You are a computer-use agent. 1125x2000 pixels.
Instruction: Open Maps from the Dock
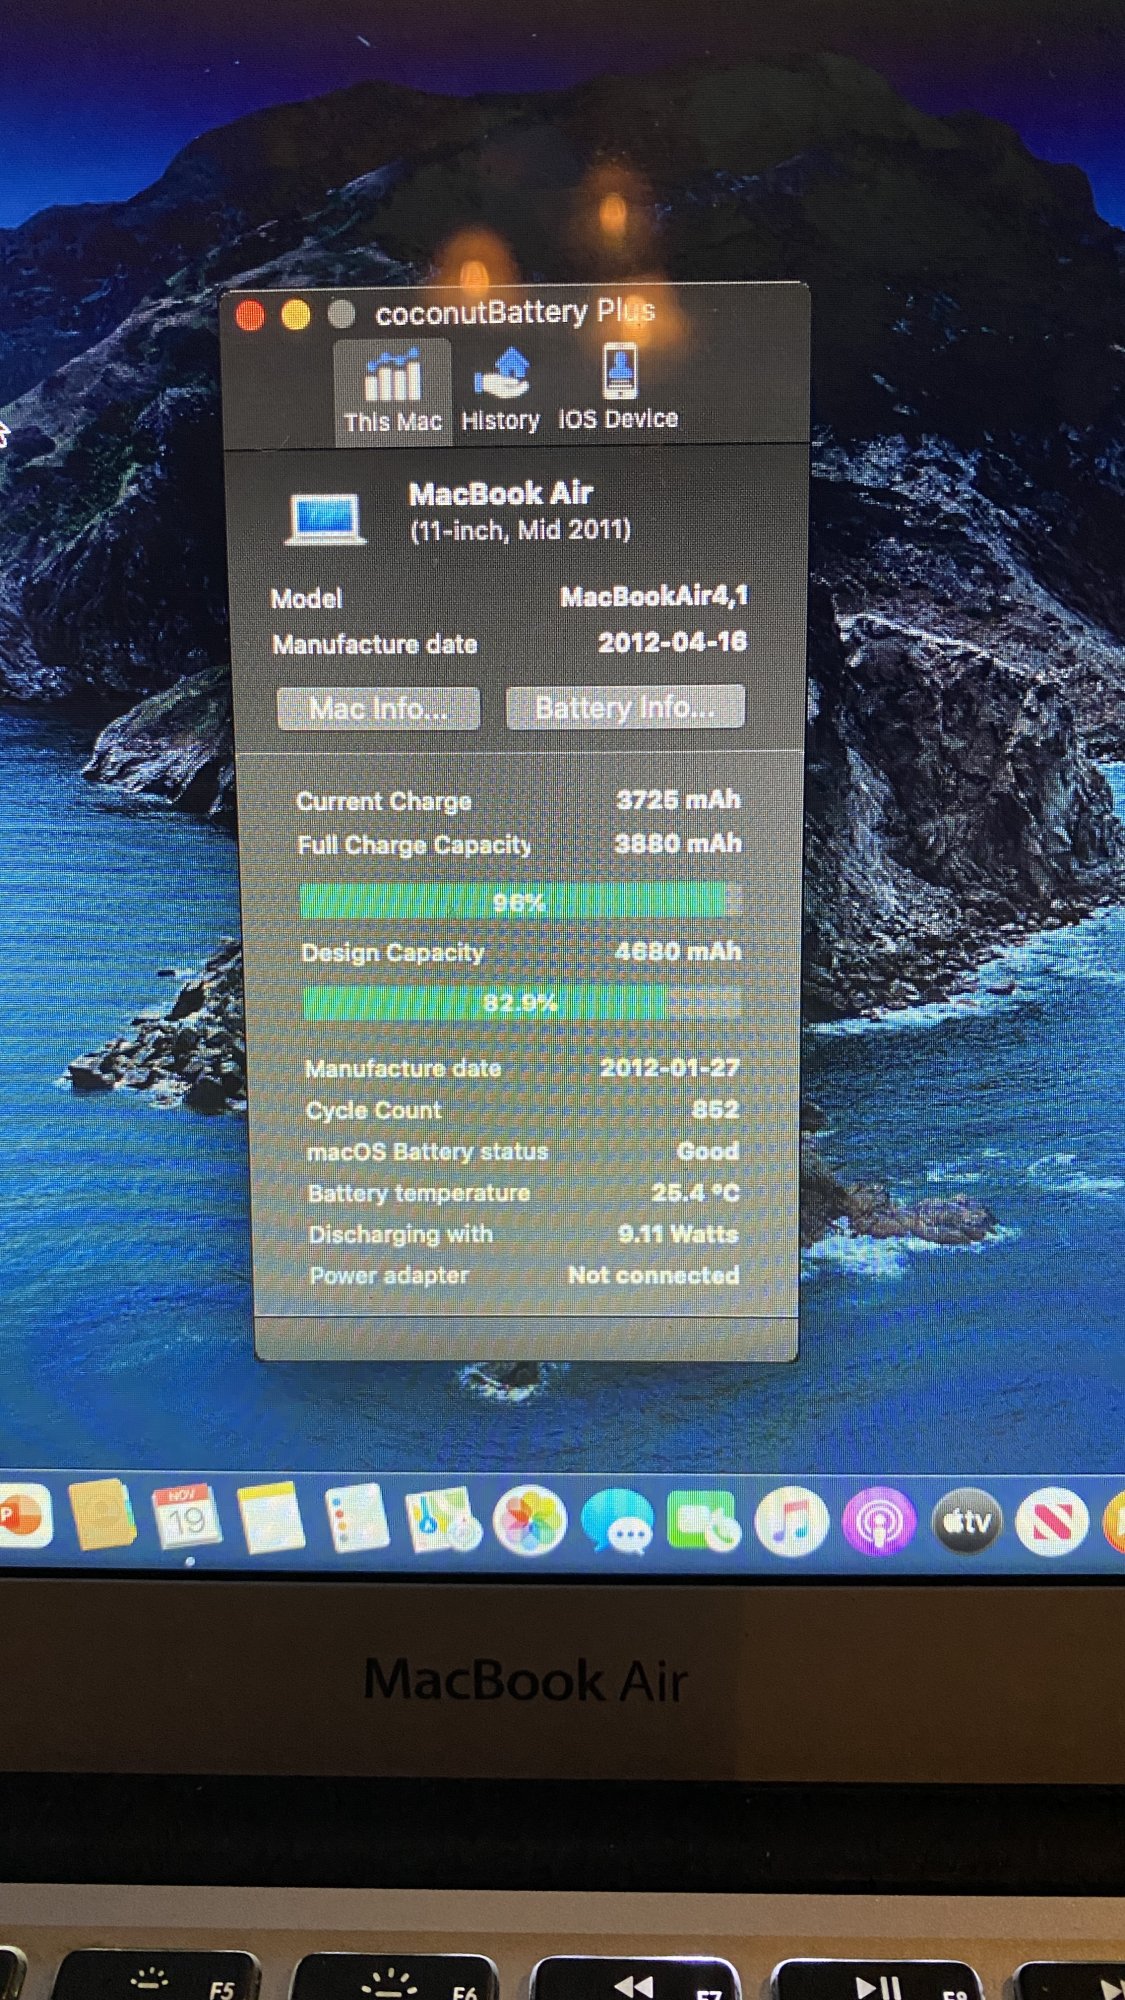[x=443, y=1520]
